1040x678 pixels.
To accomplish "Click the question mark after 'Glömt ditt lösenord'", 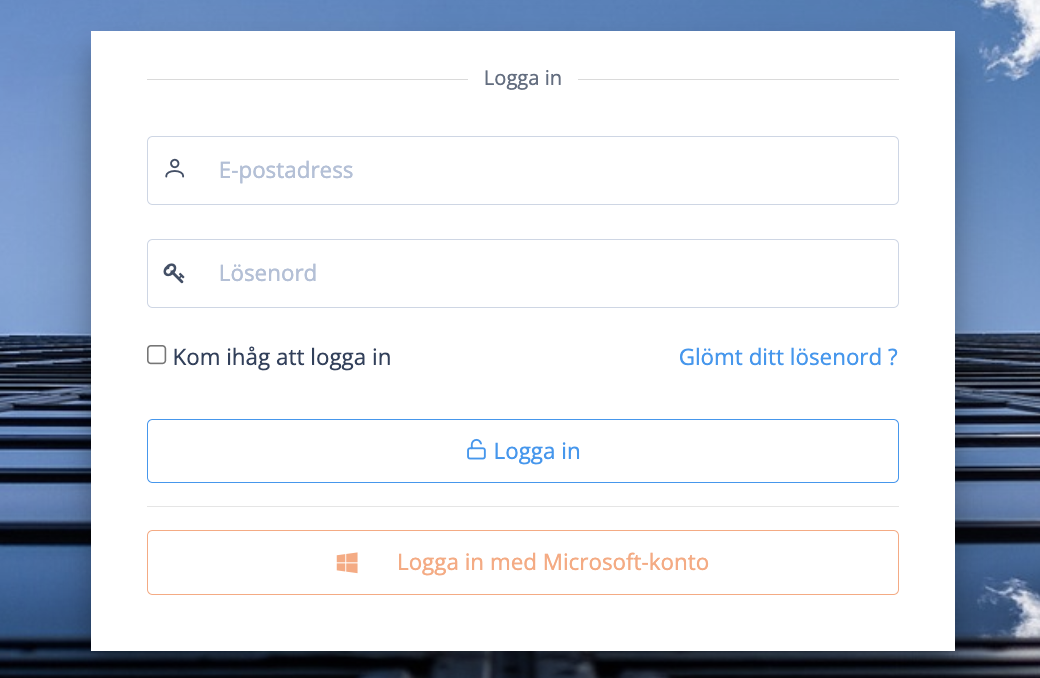I will pyautogui.click(x=892, y=357).
